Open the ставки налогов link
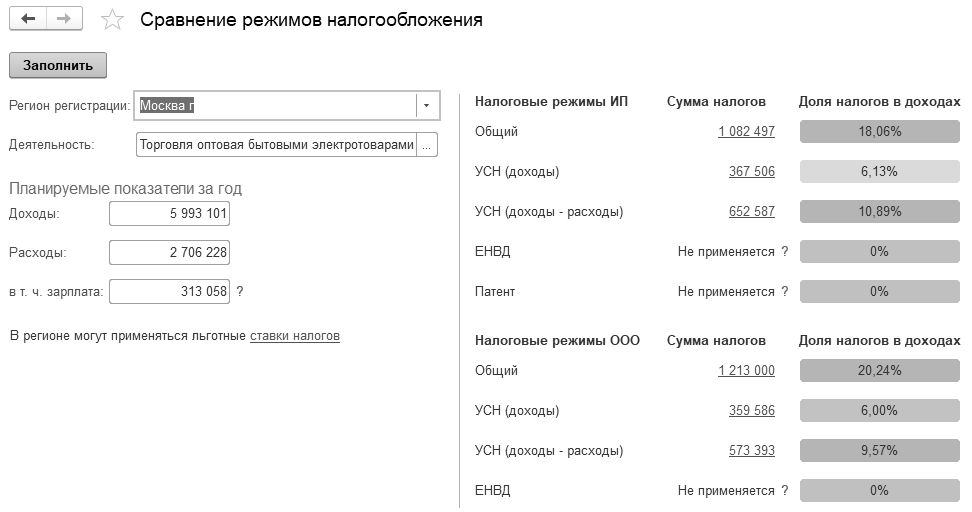Image resolution: width=972 pixels, height=512 pixels. point(295,336)
